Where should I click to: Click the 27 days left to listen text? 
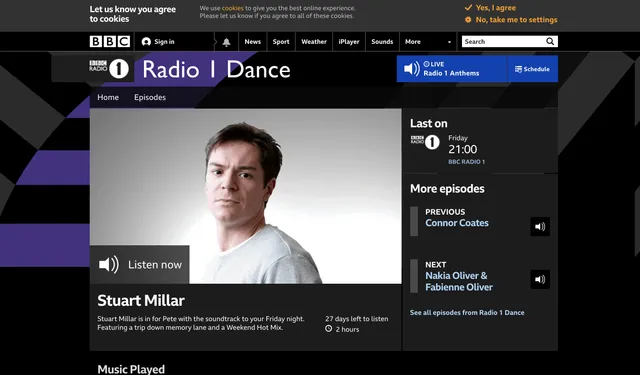pos(357,319)
